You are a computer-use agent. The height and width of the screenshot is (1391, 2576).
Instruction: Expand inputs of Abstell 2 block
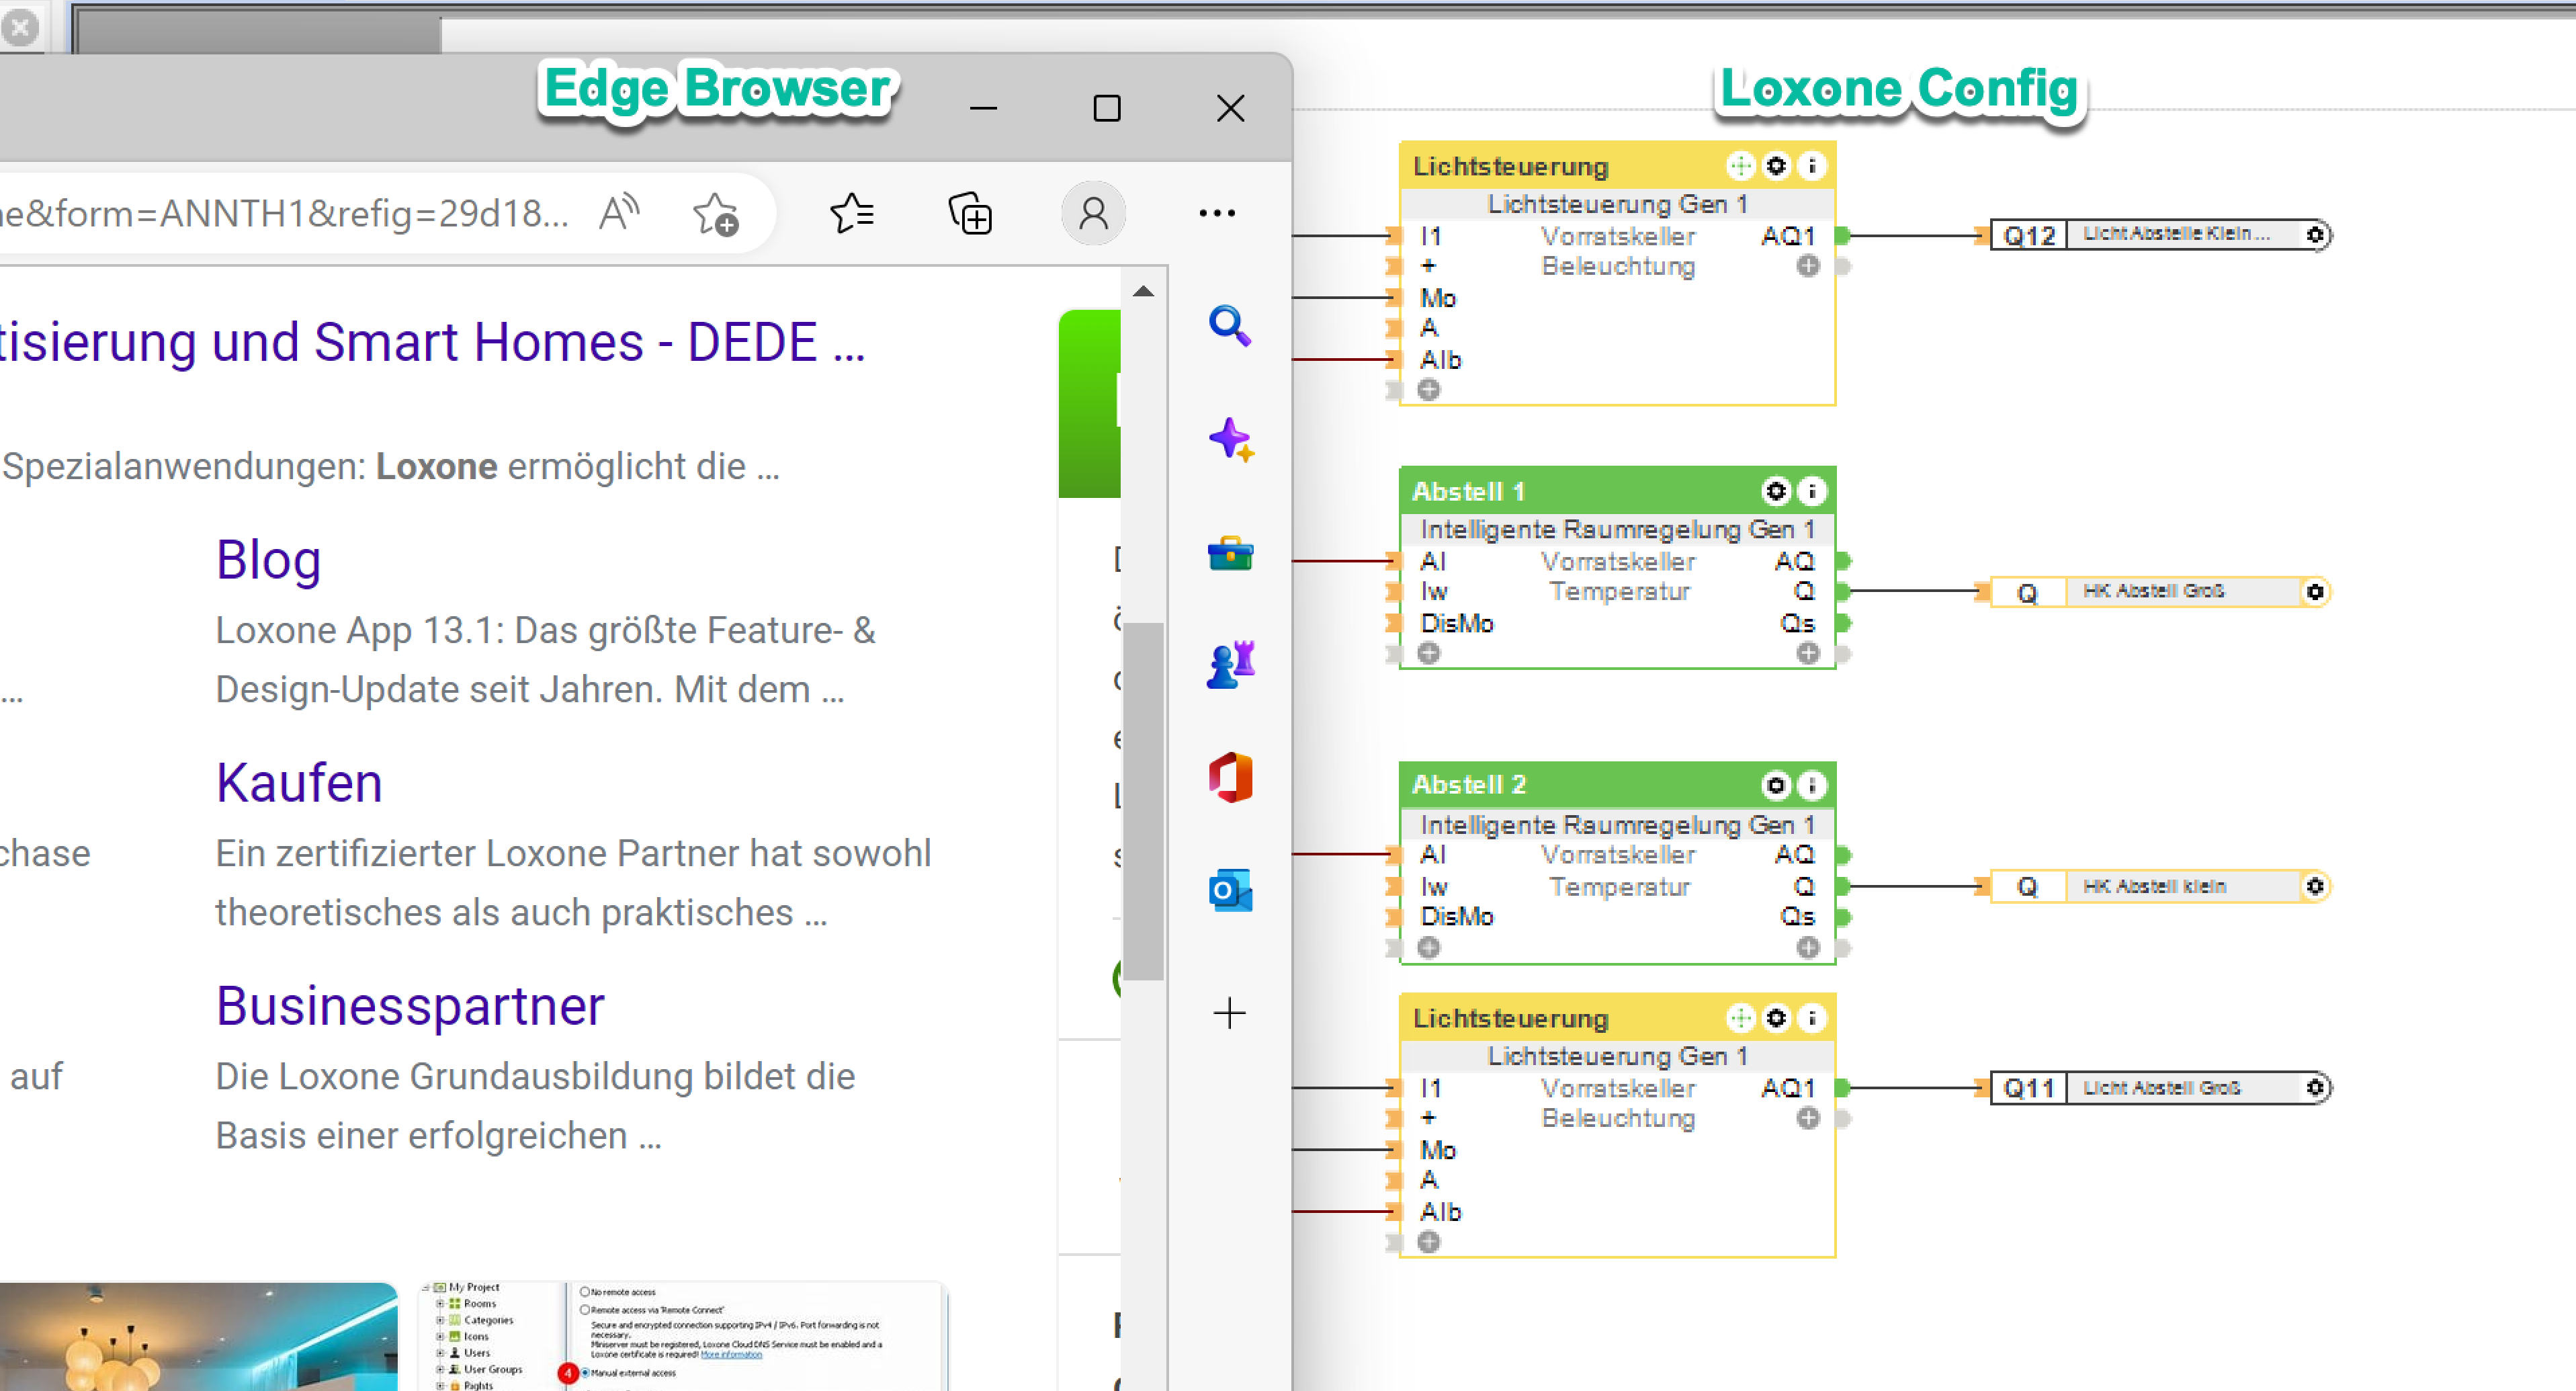pyautogui.click(x=1429, y=948)
